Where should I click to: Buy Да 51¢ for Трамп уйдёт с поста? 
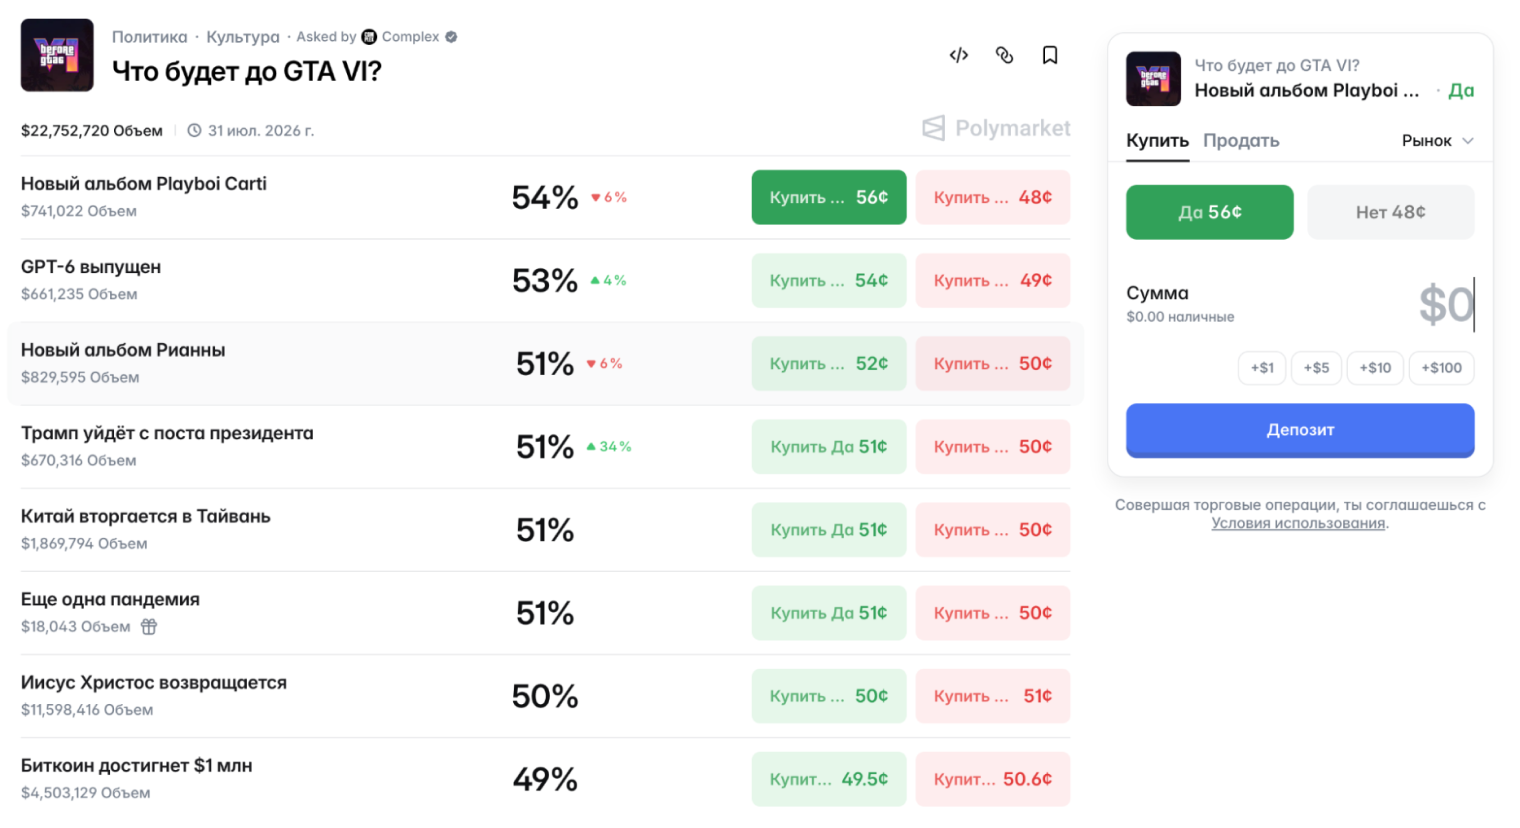(x=829, y=446)
